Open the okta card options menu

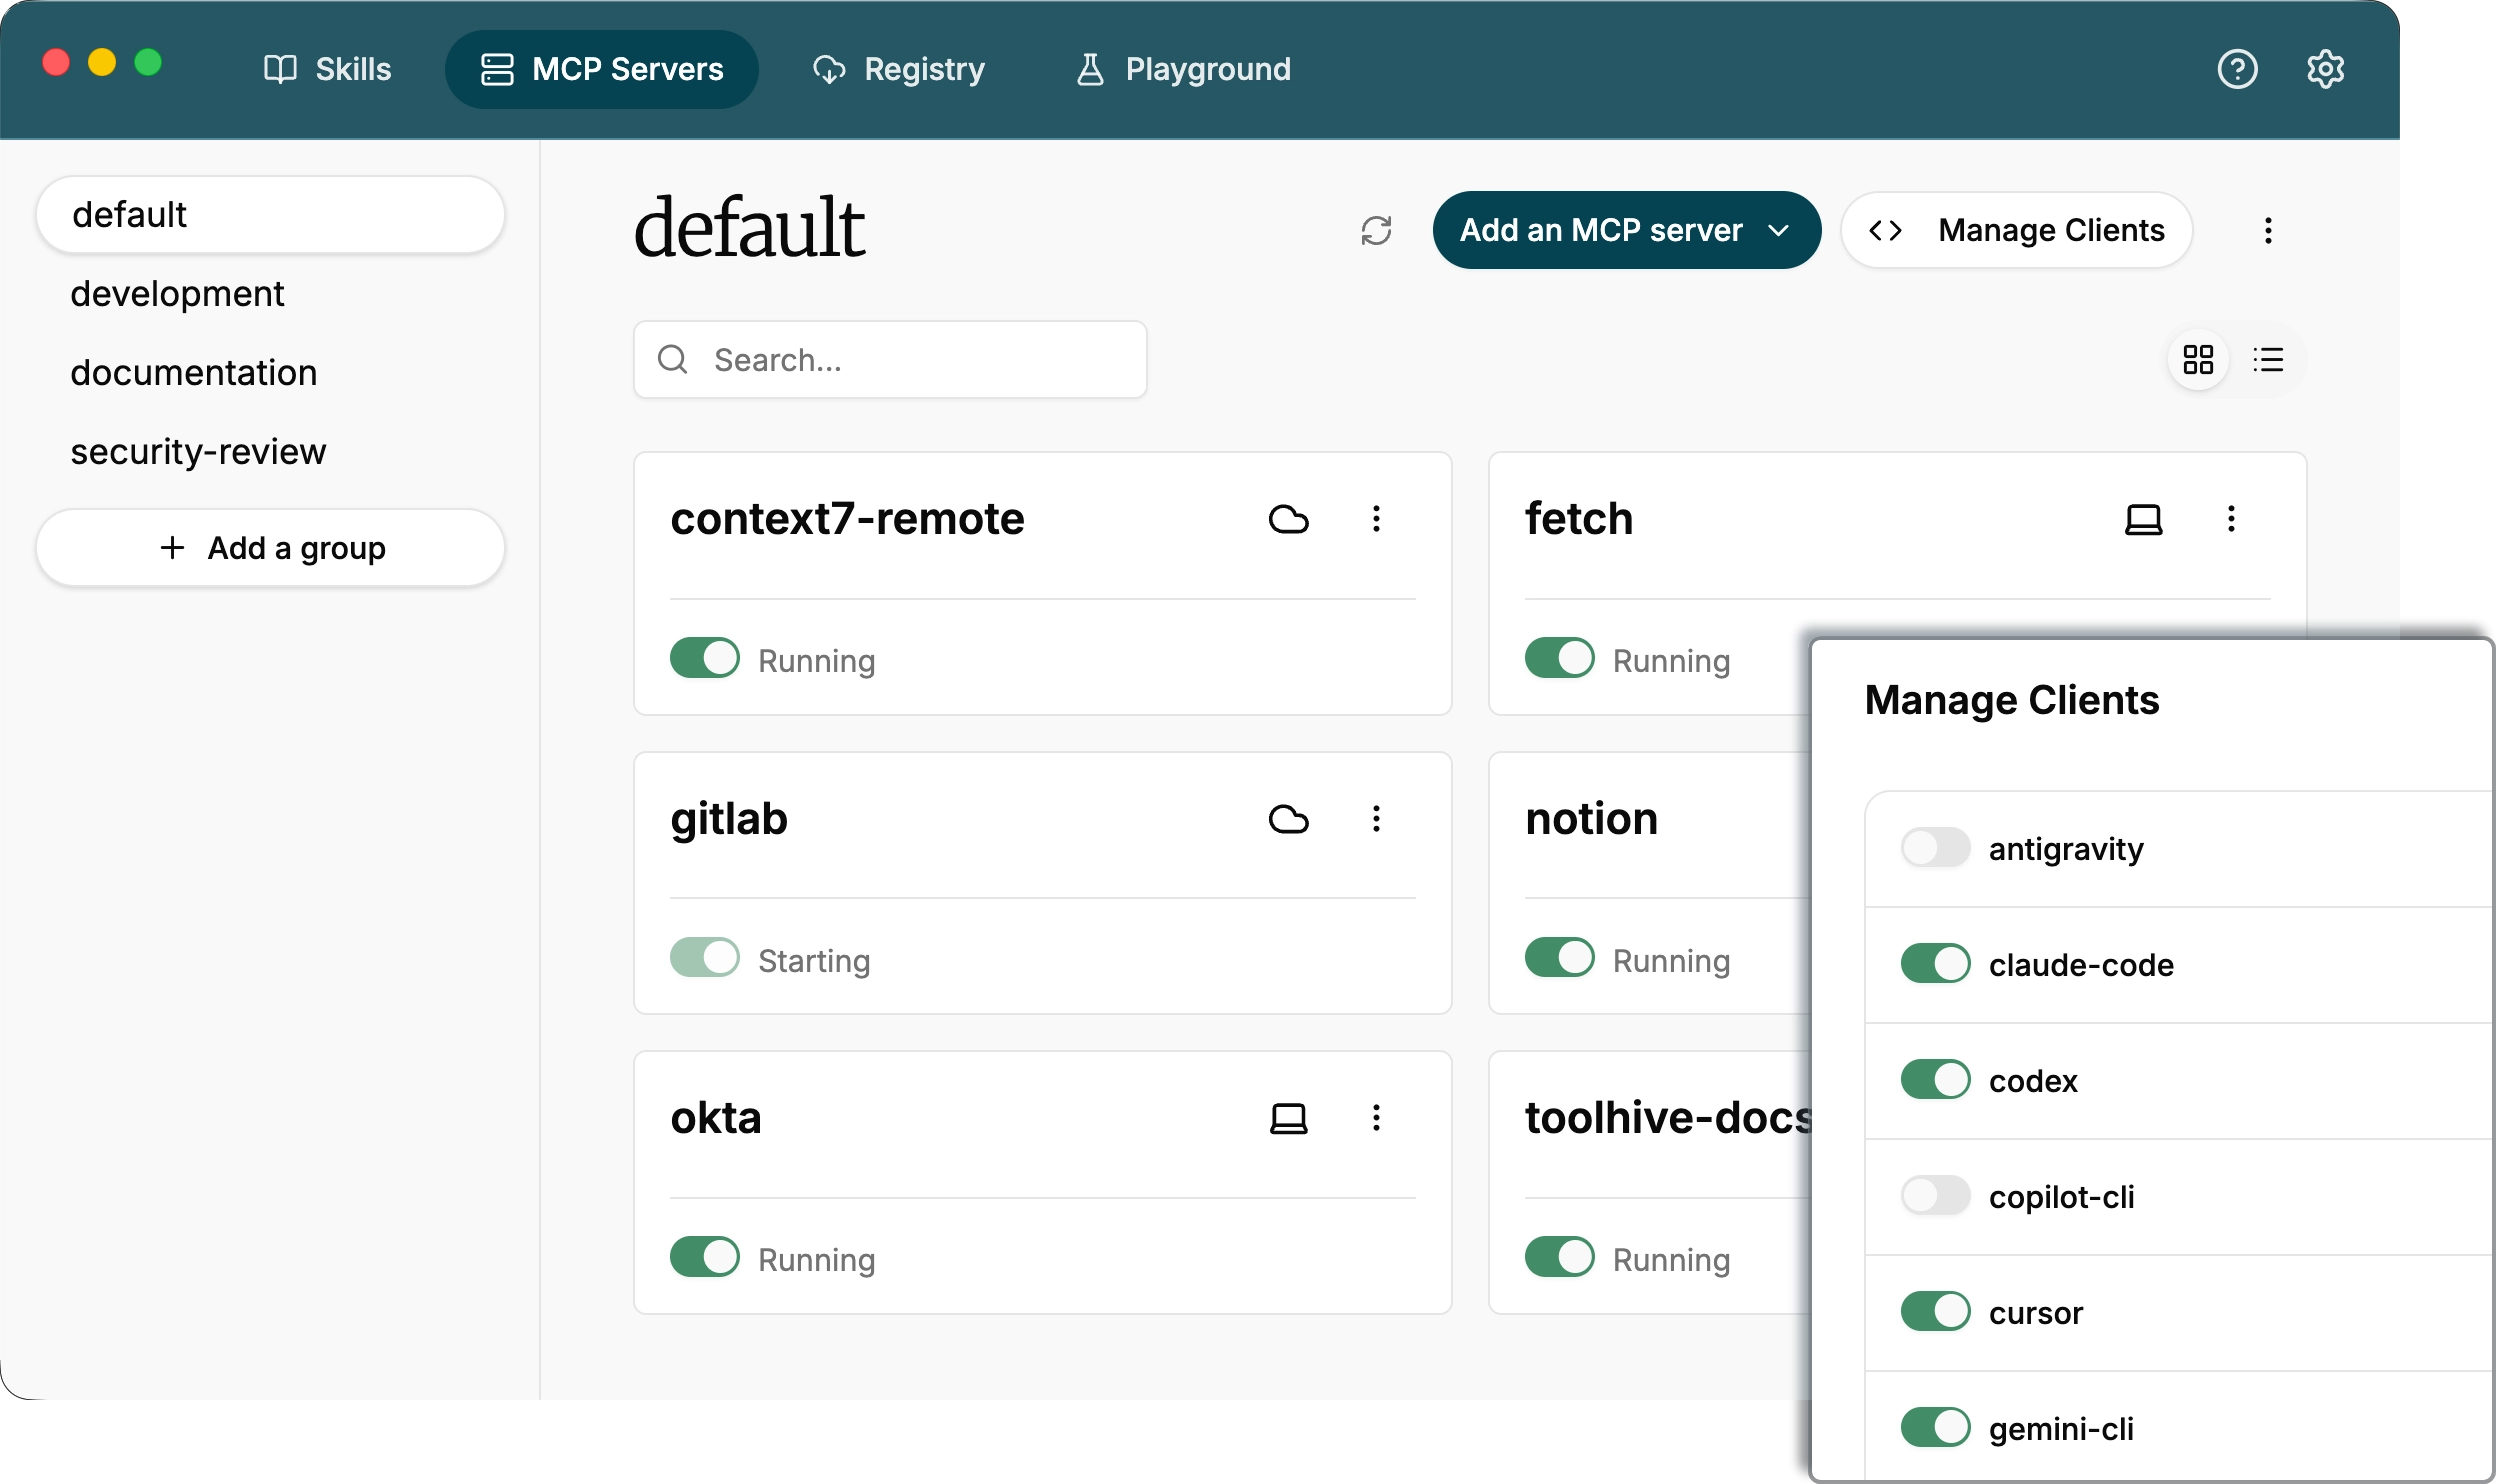1376,1117
